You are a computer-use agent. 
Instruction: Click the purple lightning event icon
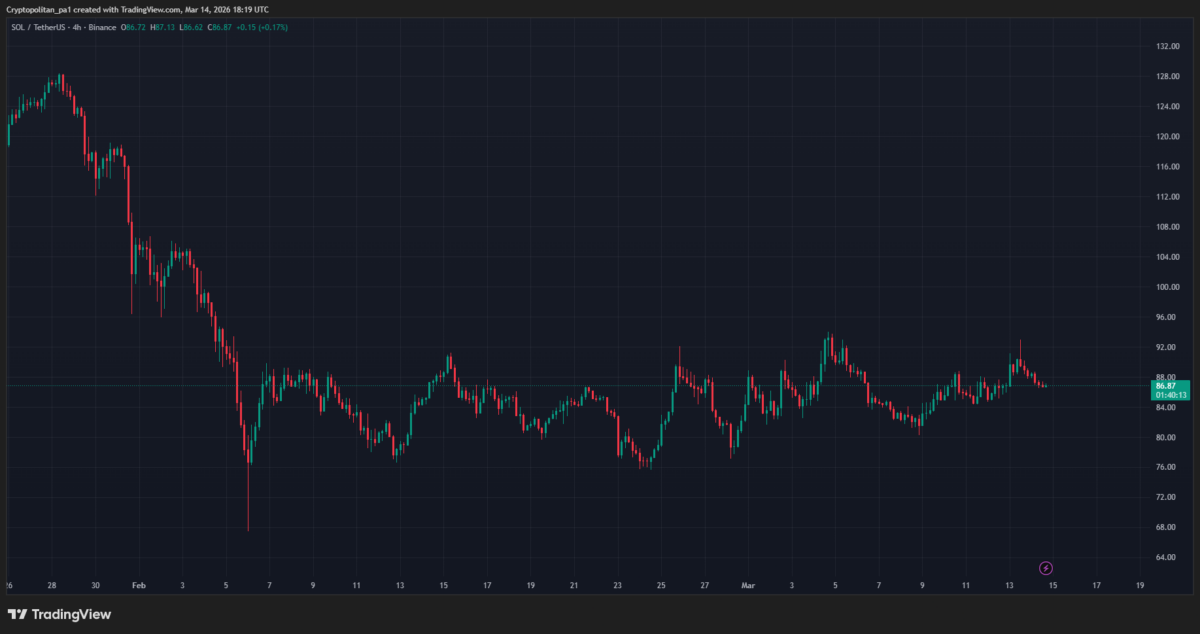pyautogui.click(x=1046, y=568)
